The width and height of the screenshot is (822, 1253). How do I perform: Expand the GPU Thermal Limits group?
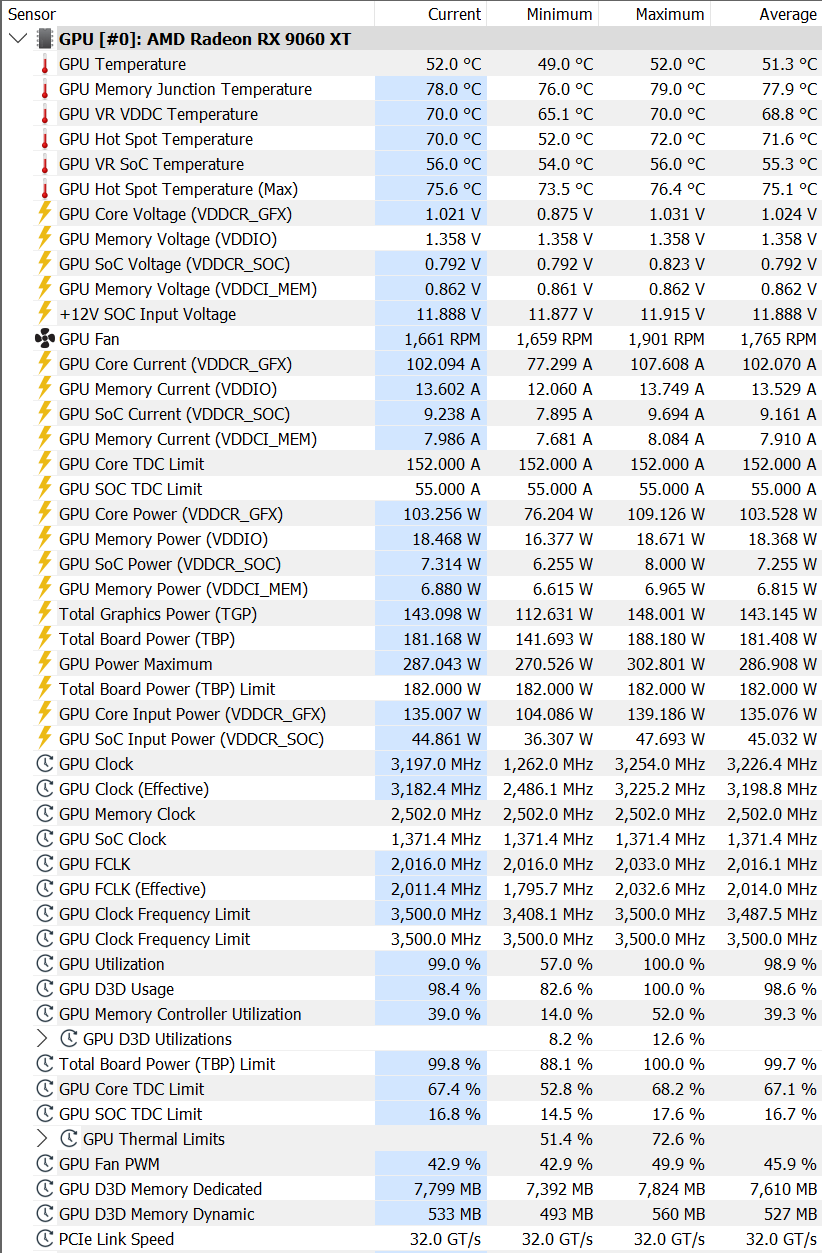pos(42,1139)
